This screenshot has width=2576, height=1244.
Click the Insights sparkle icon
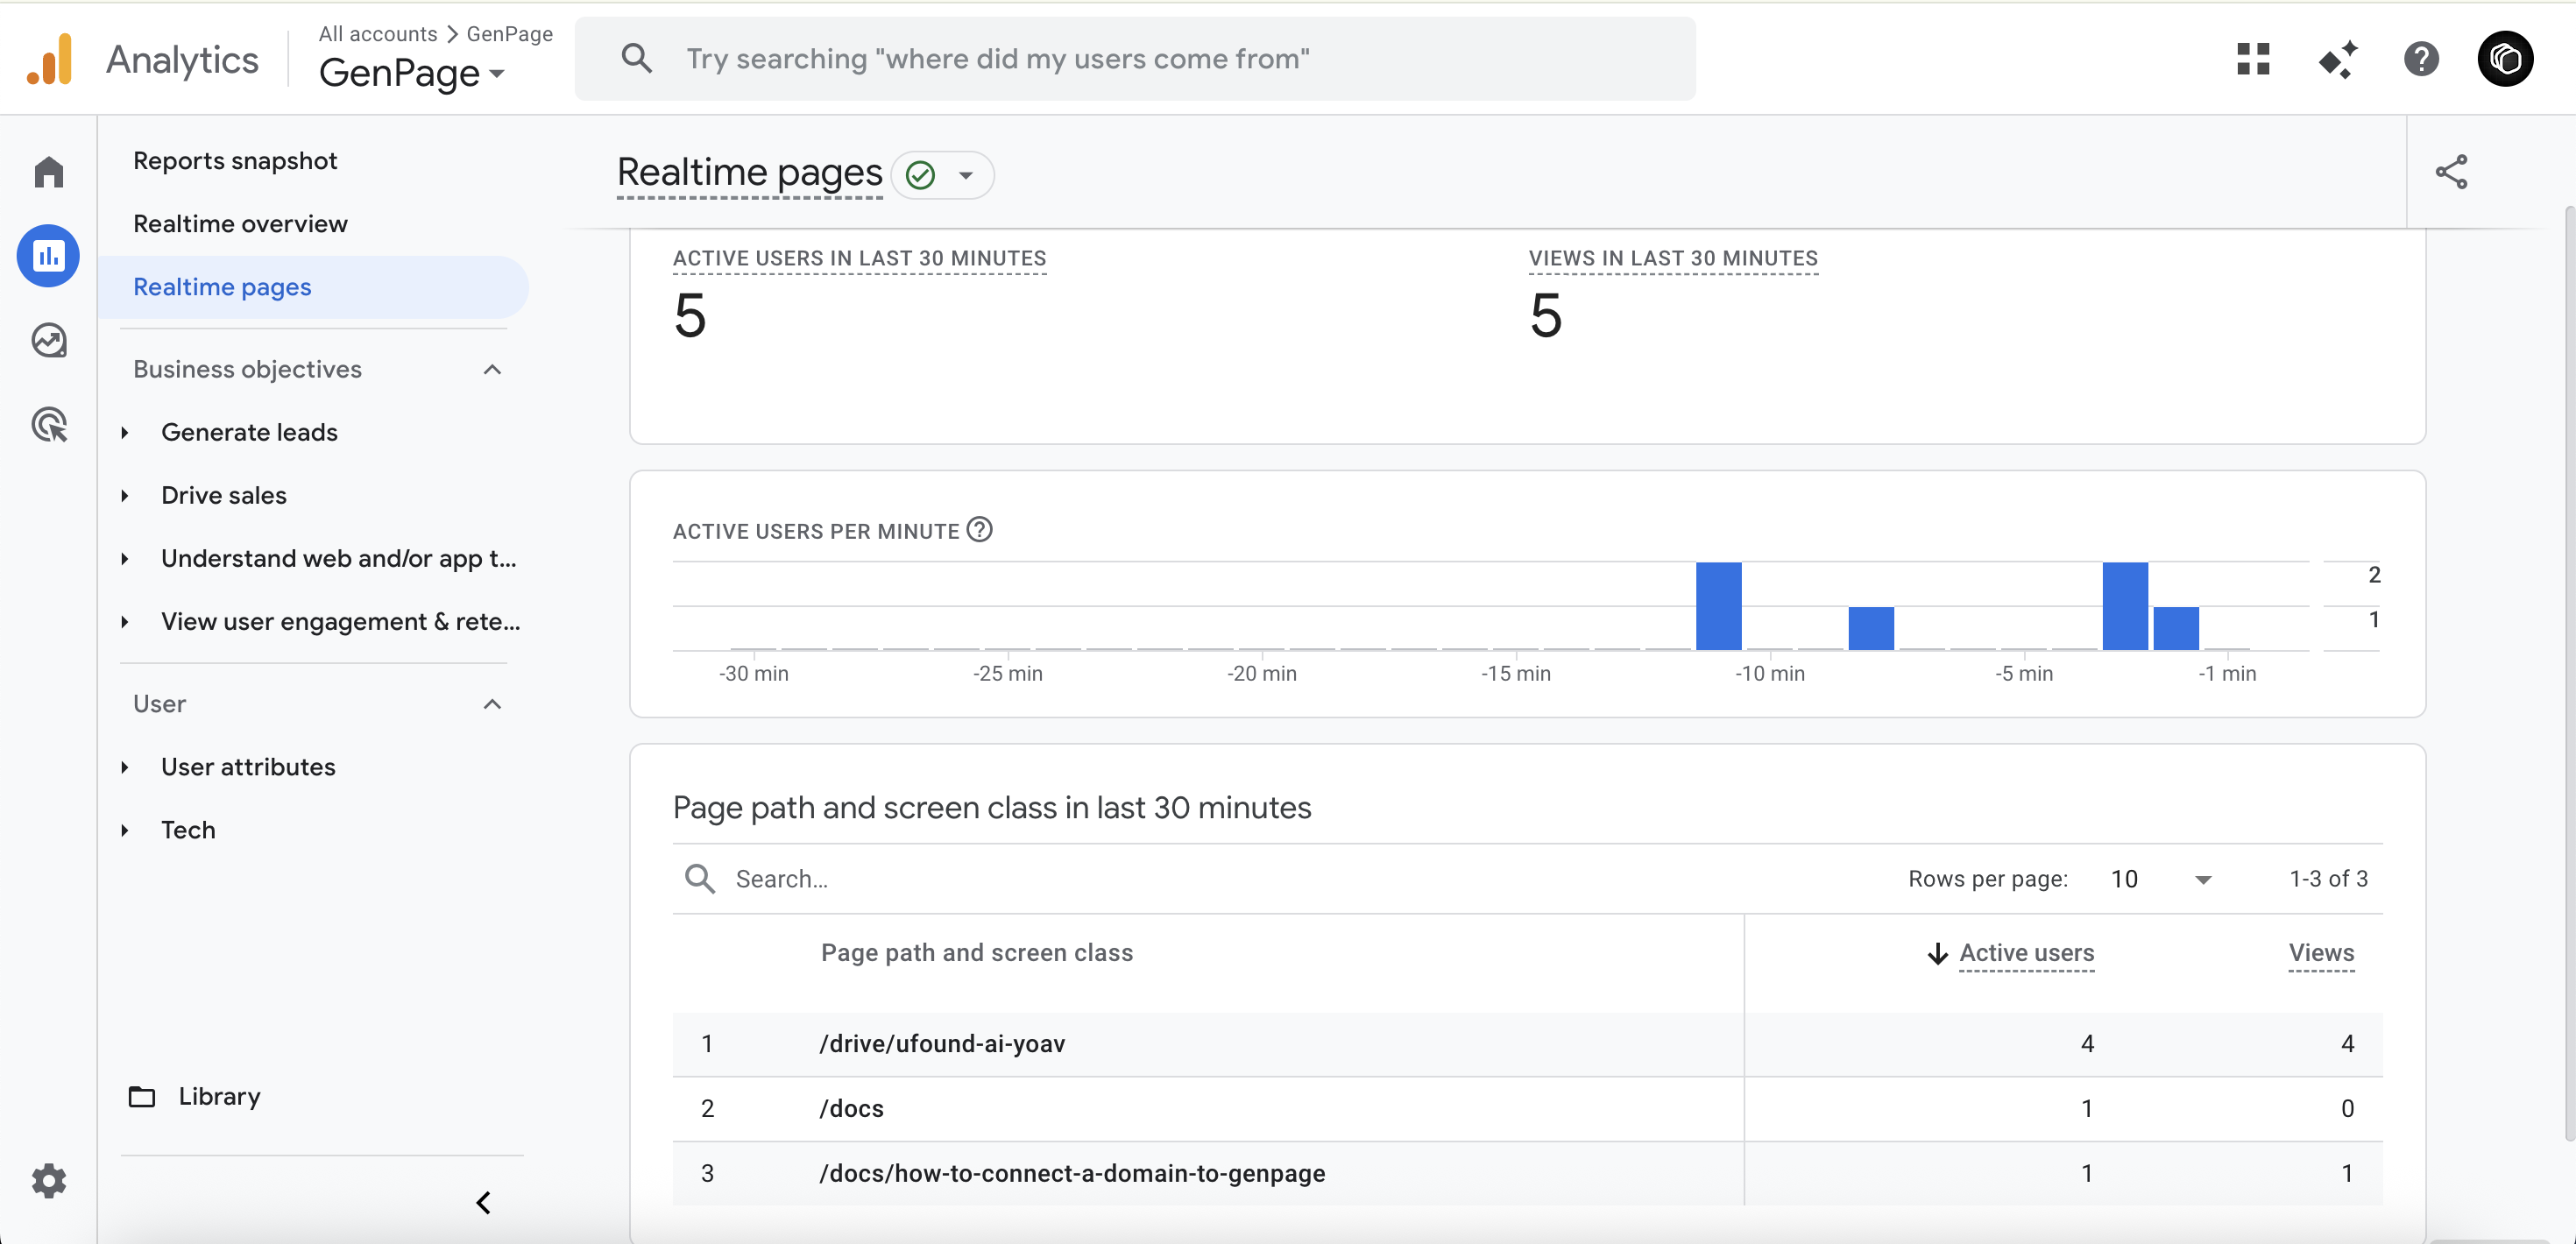pyautogui.click(x=2337, y=59)
